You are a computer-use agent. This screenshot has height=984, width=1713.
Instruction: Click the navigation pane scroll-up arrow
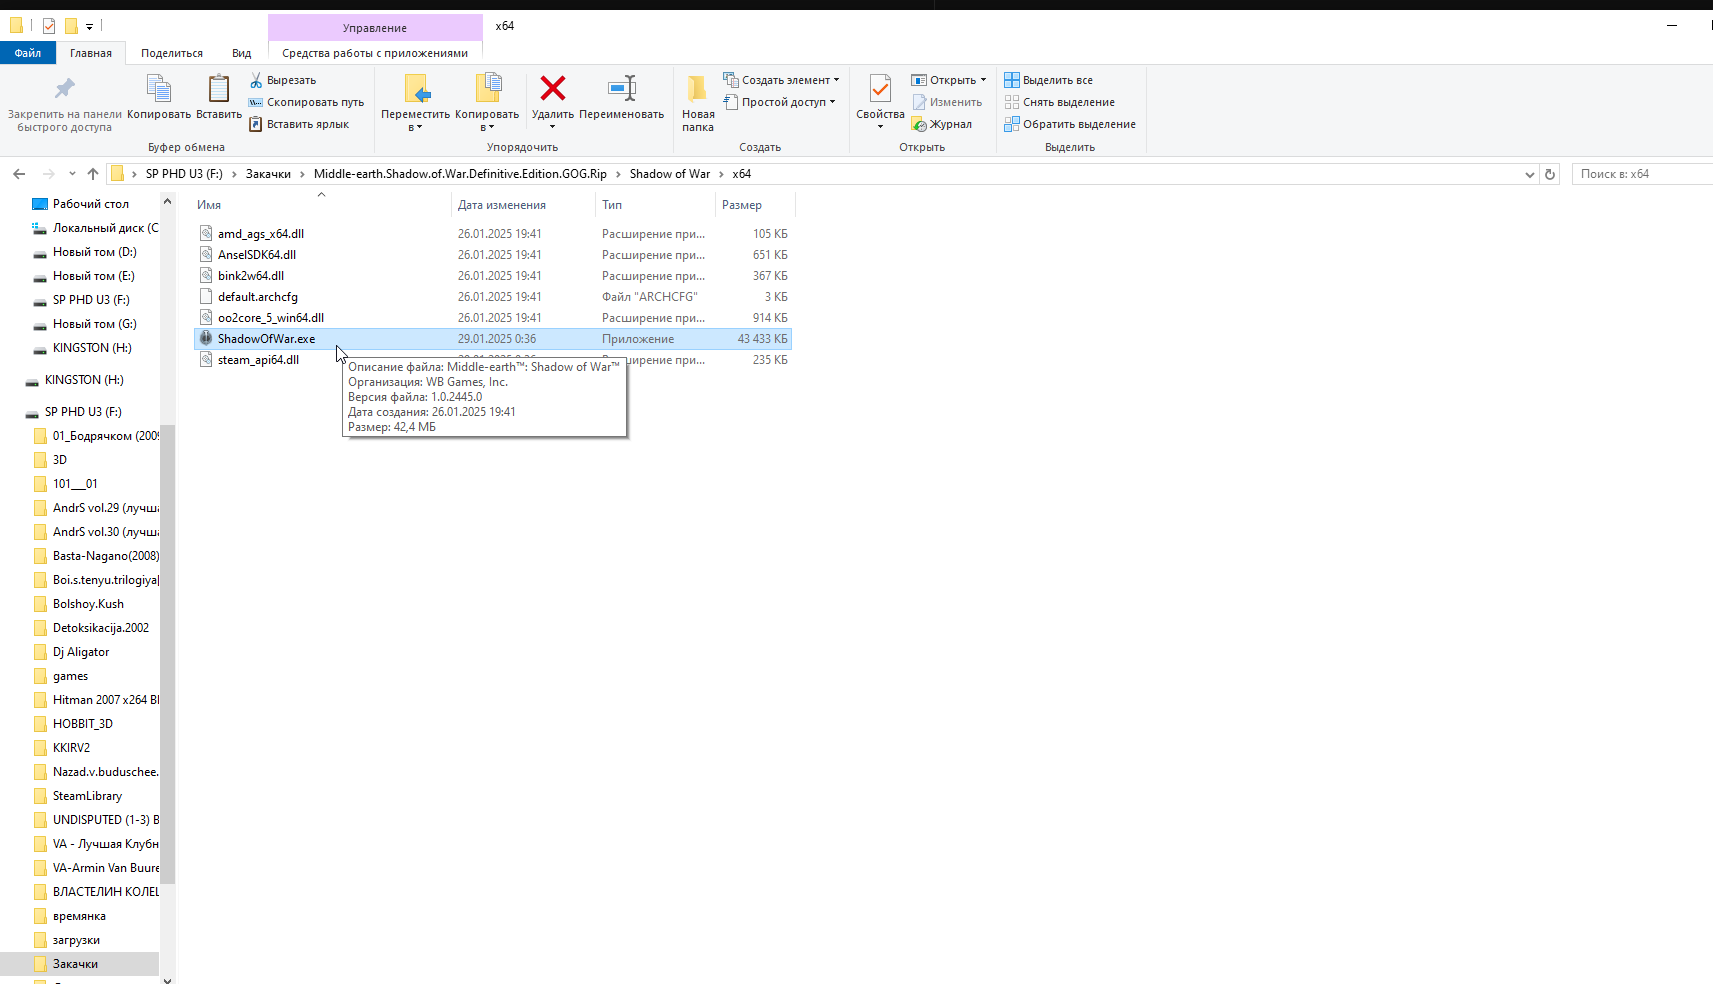click(x=167, y=202)
